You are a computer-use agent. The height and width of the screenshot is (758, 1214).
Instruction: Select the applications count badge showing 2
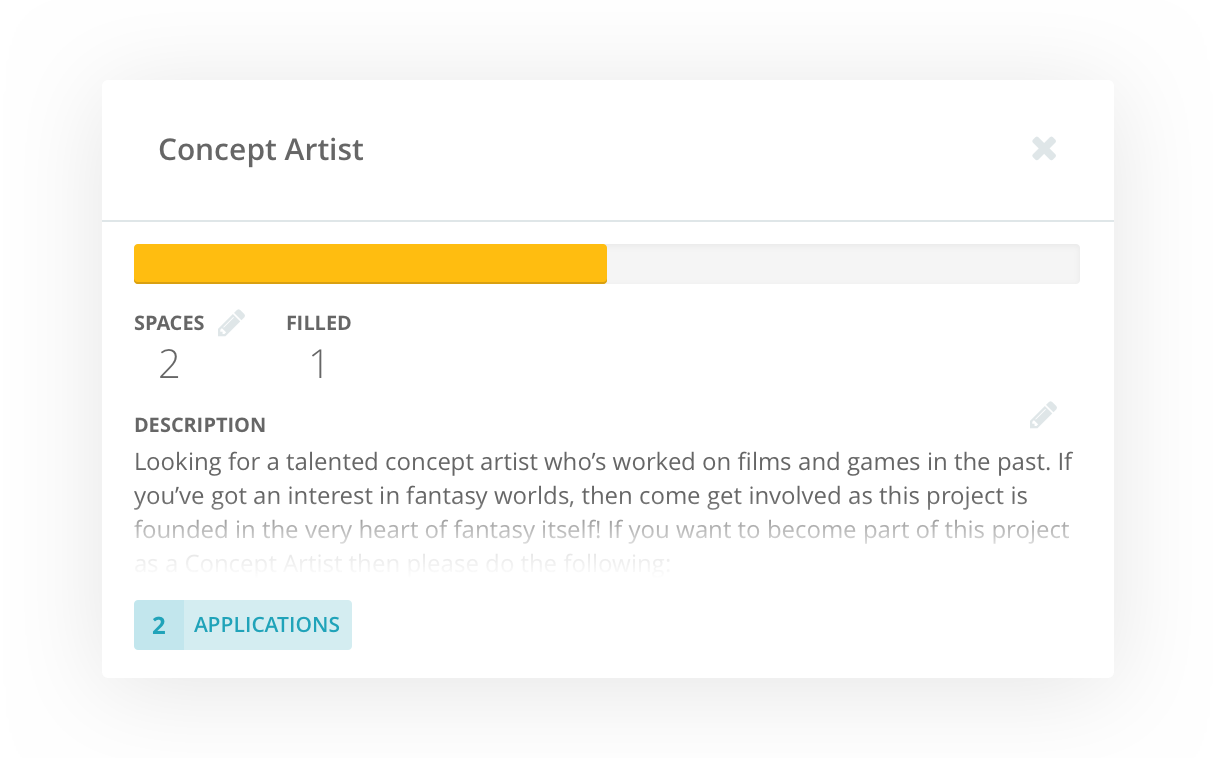pyautogui.click(x=159, y=625)
